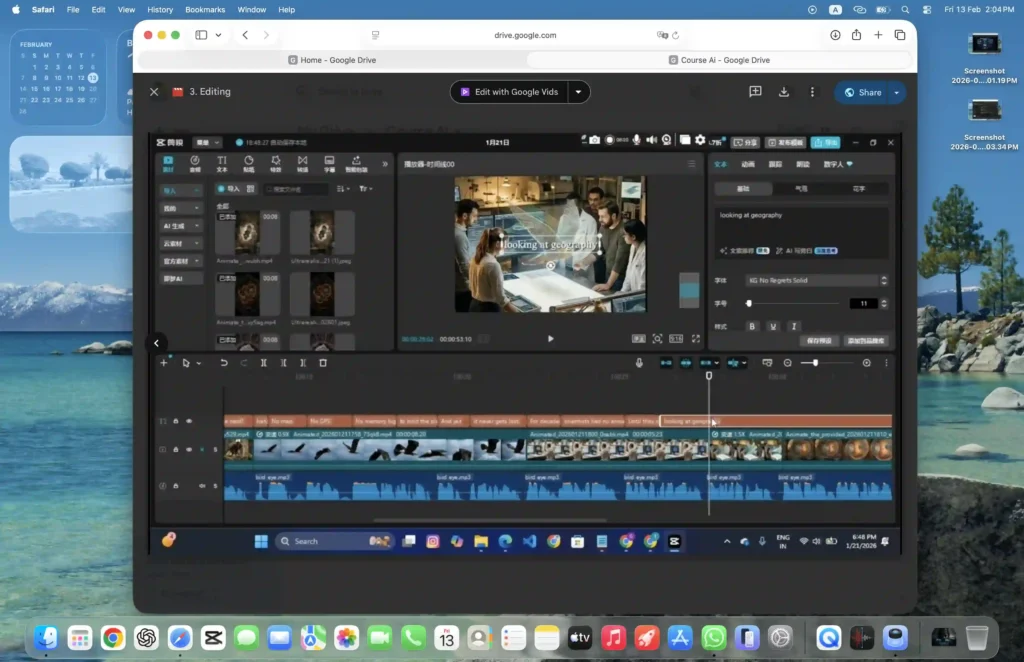Click the trash delete icon in timeline toolbar
Screen dimensions: 1024x662
coord(323,363)
